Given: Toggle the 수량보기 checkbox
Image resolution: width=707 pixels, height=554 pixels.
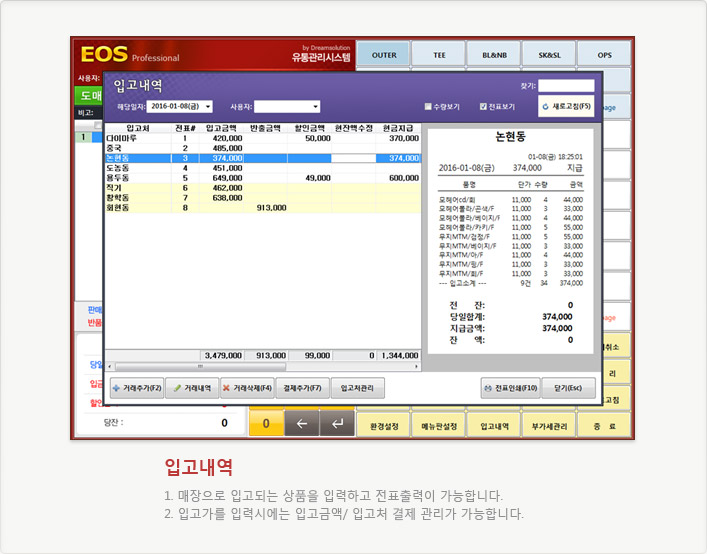Looking at the screenshot, I should [x=428, y=107].
